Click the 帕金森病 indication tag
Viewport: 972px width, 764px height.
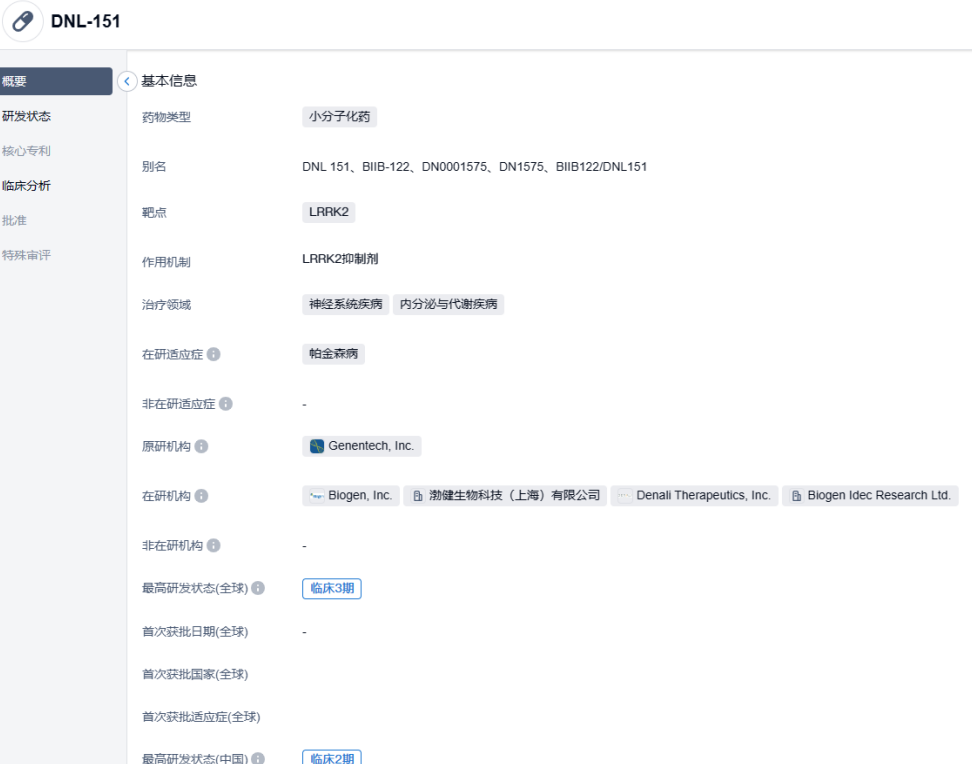[333, 354]
